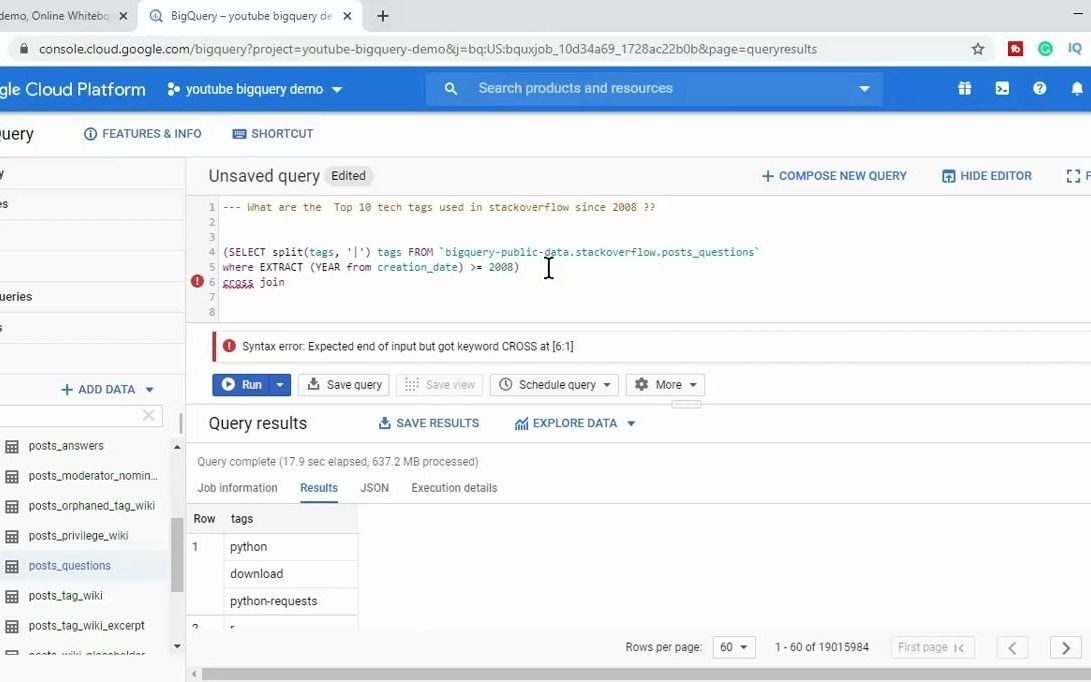Click the editor resize handle below the toolbar
Screen dimensions: 1091x682
pos(686,404)
